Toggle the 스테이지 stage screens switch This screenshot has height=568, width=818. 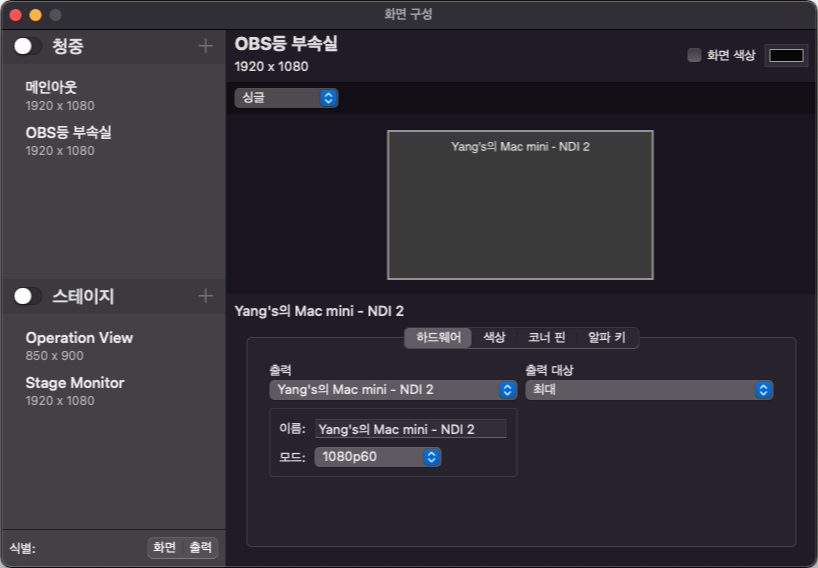tap(27, 296)
